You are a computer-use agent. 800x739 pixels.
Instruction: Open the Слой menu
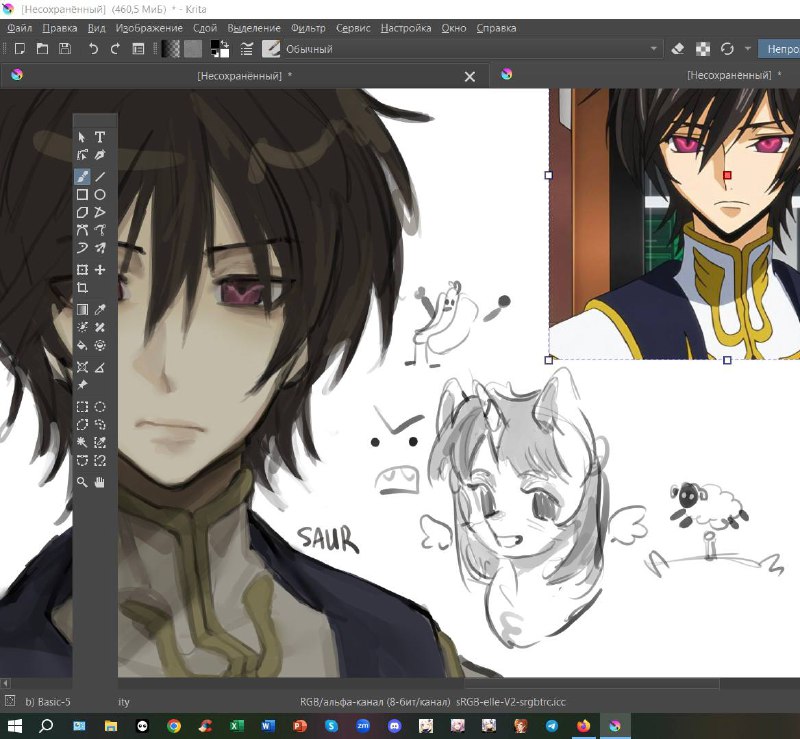205,28
